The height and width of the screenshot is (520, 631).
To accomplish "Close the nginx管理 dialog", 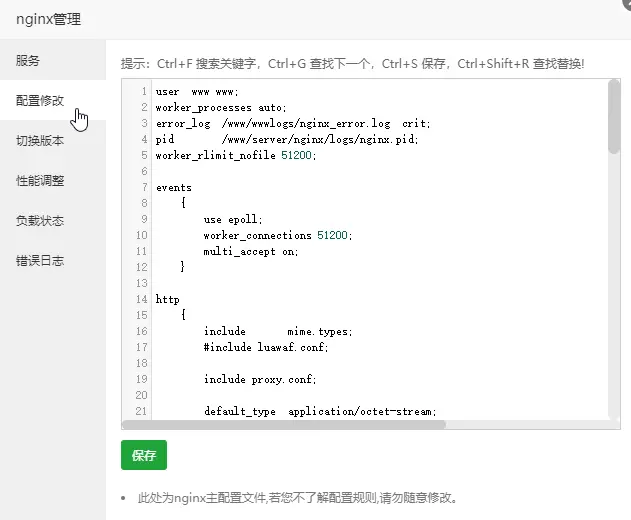I will tap(626, 2).
